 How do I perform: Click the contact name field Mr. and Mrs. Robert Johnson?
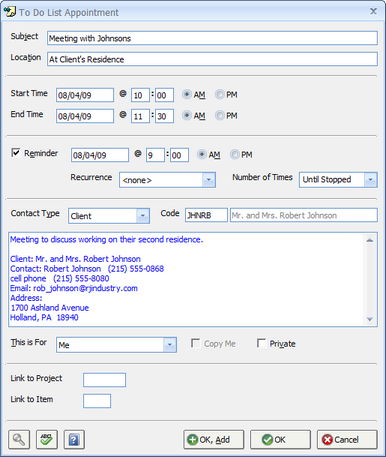[x=304, y=215]
